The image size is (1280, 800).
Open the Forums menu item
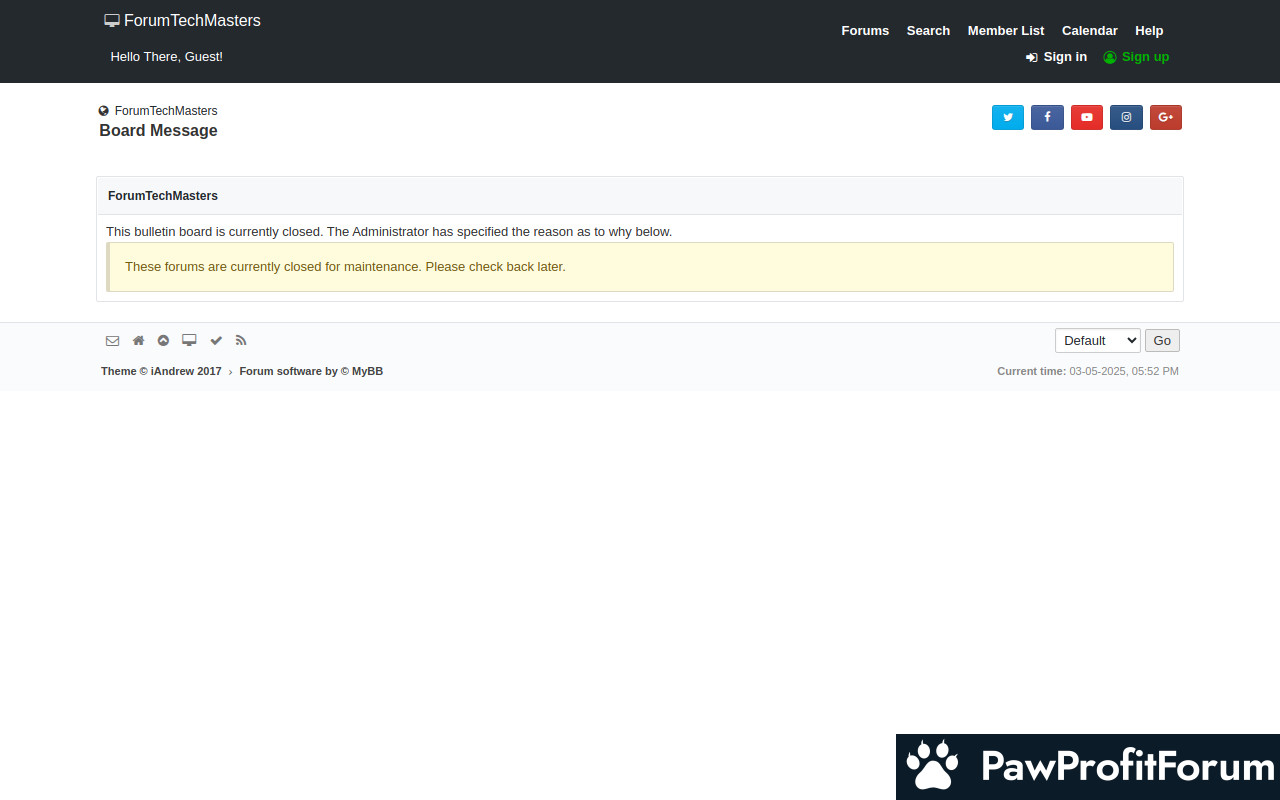864,31
